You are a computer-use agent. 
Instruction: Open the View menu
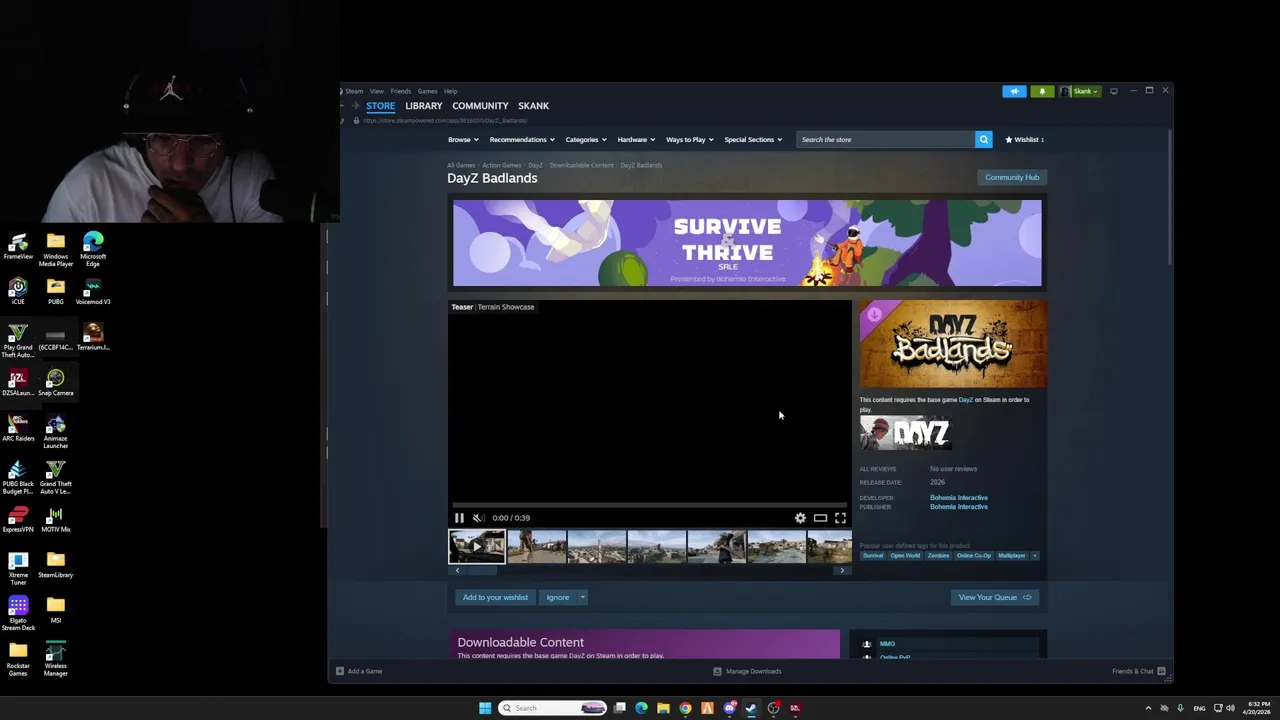[377, 91]
